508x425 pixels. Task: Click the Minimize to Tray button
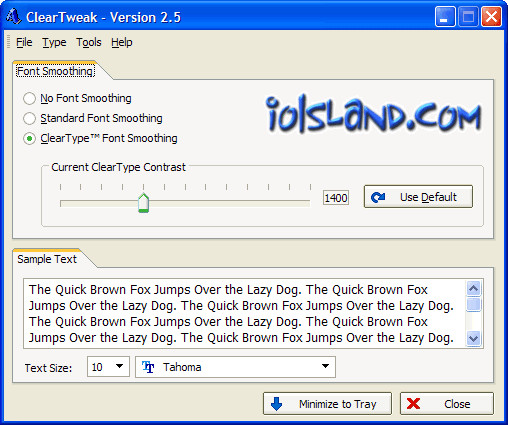[x=327, y=404]
